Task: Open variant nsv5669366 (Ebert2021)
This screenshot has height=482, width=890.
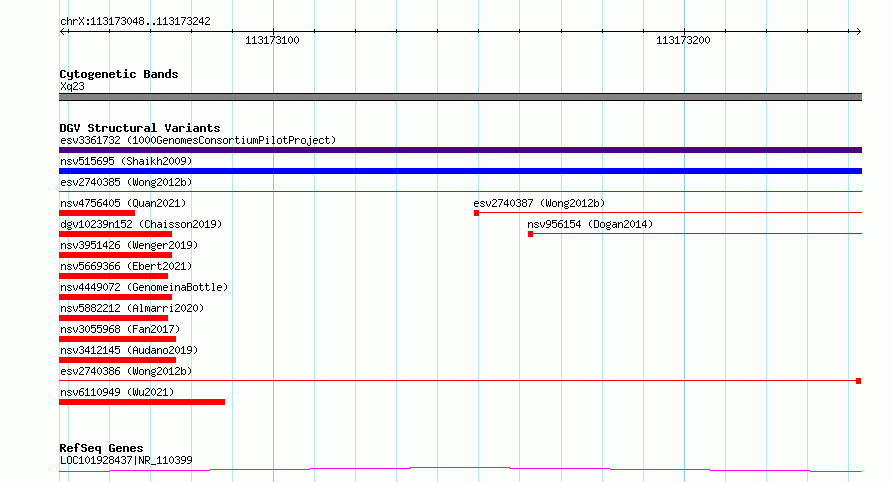Action: (126, 266)
